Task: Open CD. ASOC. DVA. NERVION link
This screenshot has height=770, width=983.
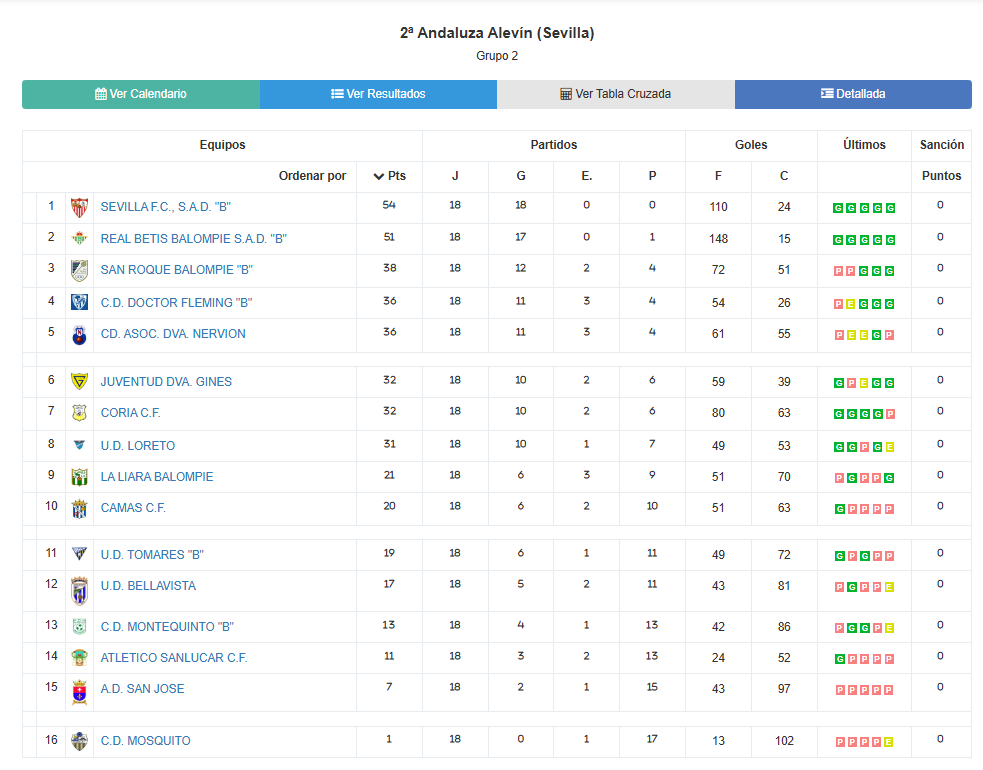Action: [173, 334]
